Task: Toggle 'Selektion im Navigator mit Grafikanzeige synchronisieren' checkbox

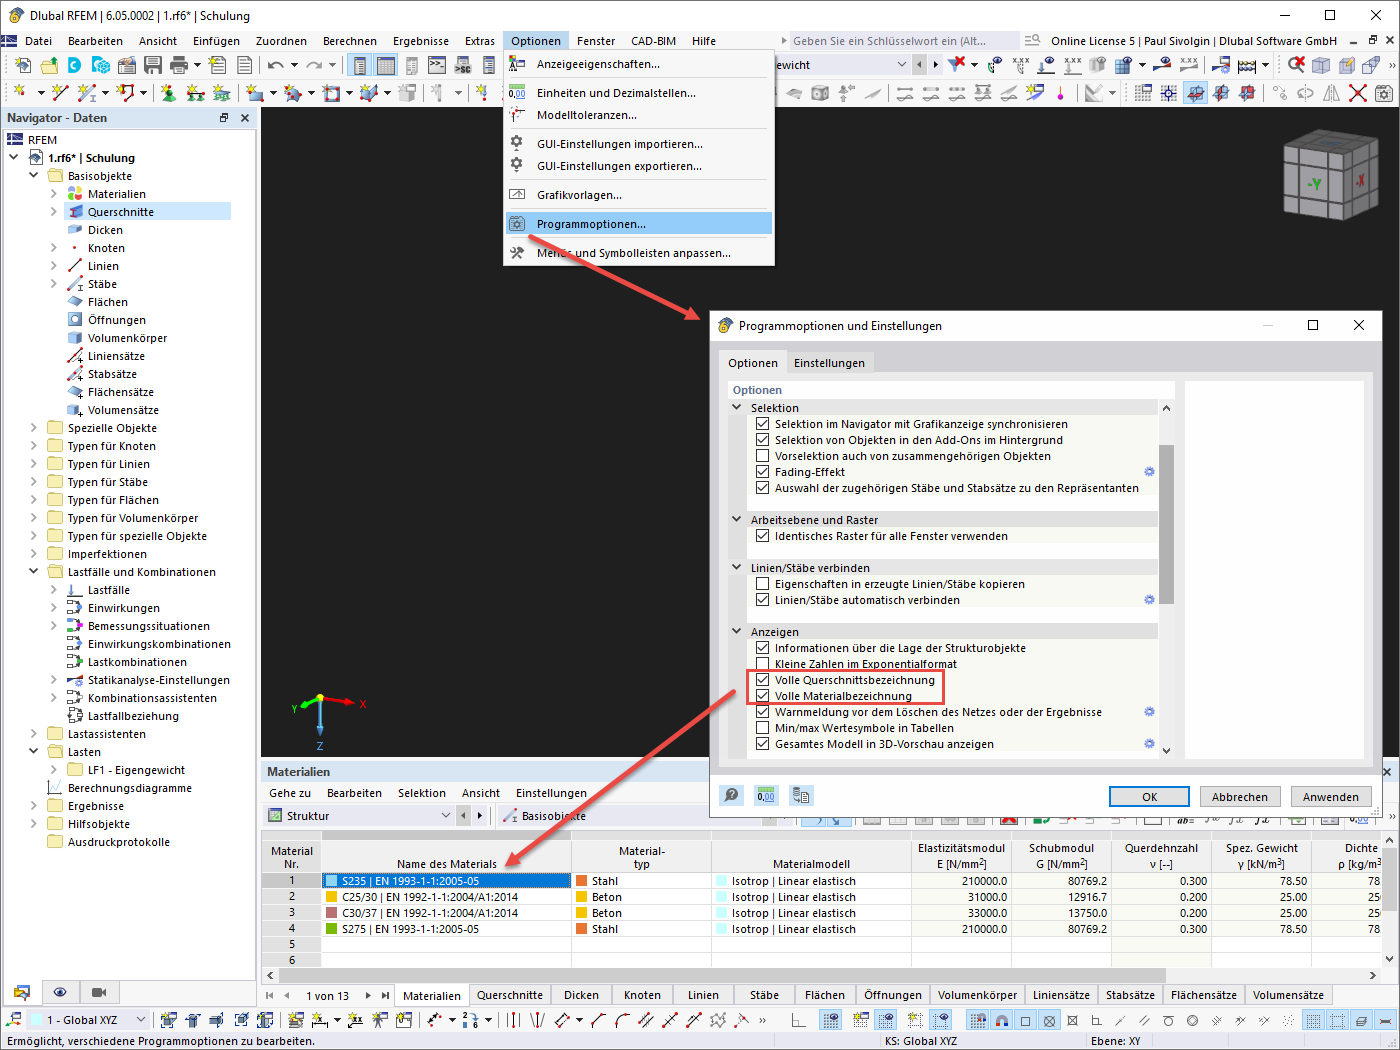Action: coord(763,424)
